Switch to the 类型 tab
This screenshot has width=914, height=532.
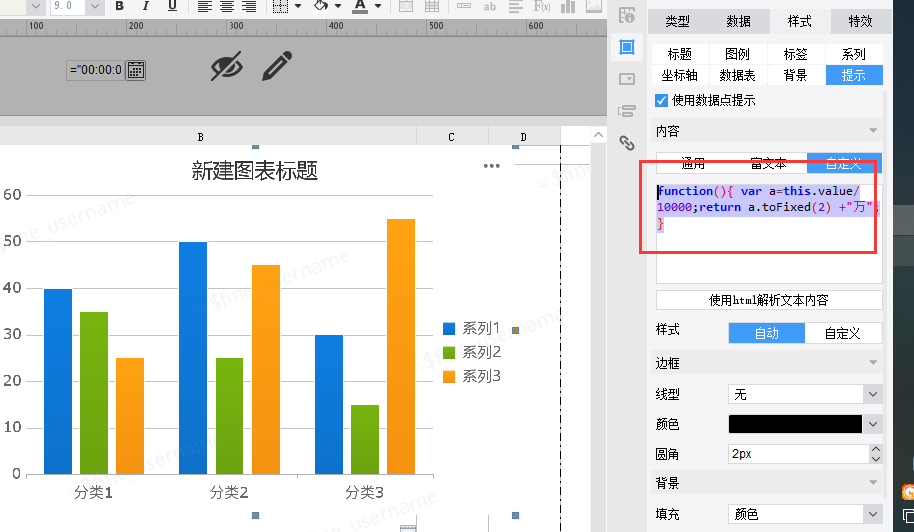678,22
